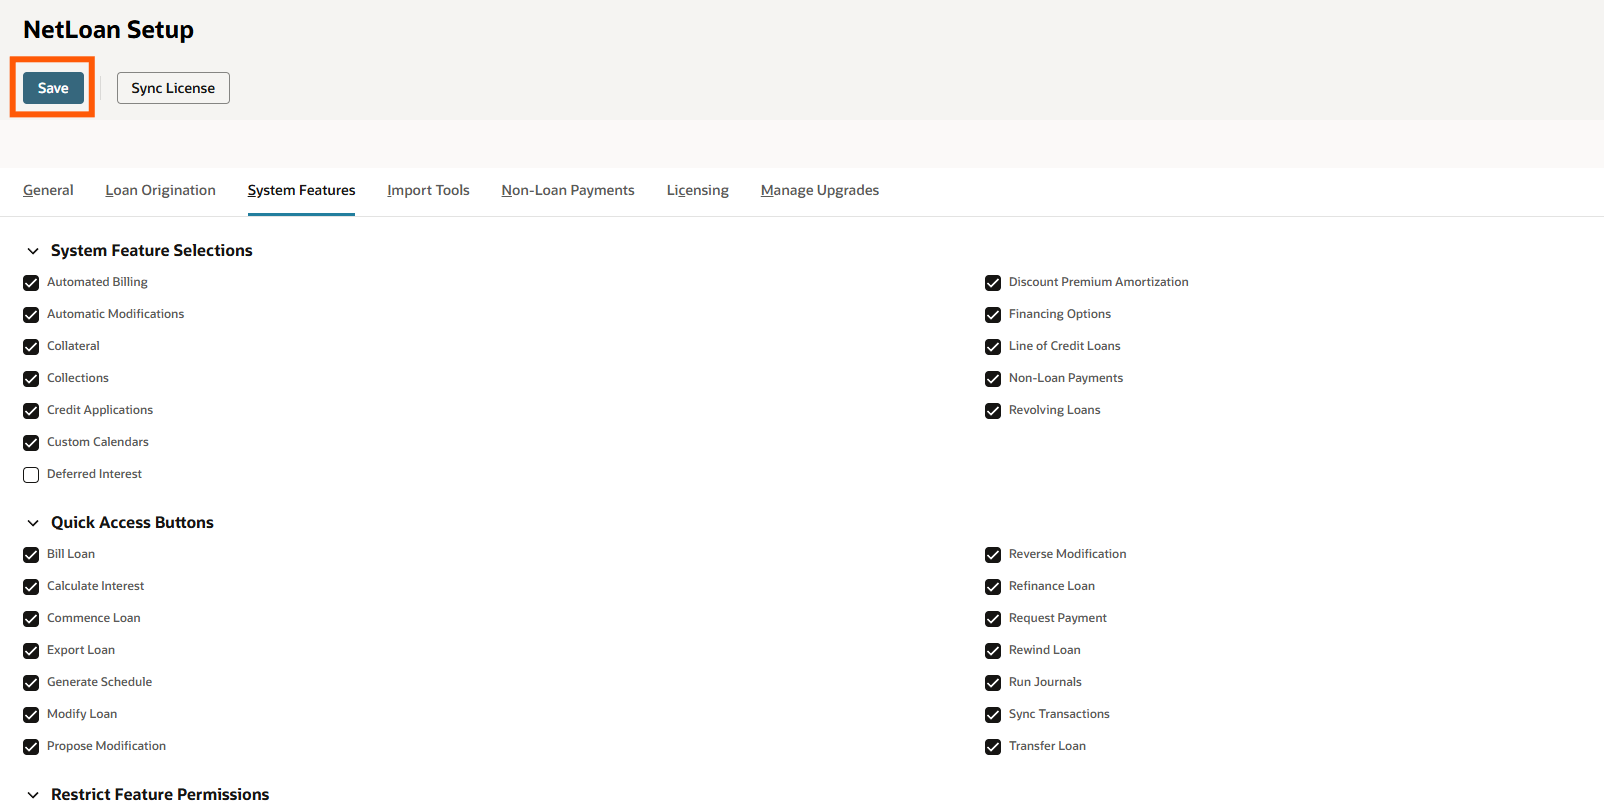
Task: Open the Manage Upgrades tab
Action: 819,190
